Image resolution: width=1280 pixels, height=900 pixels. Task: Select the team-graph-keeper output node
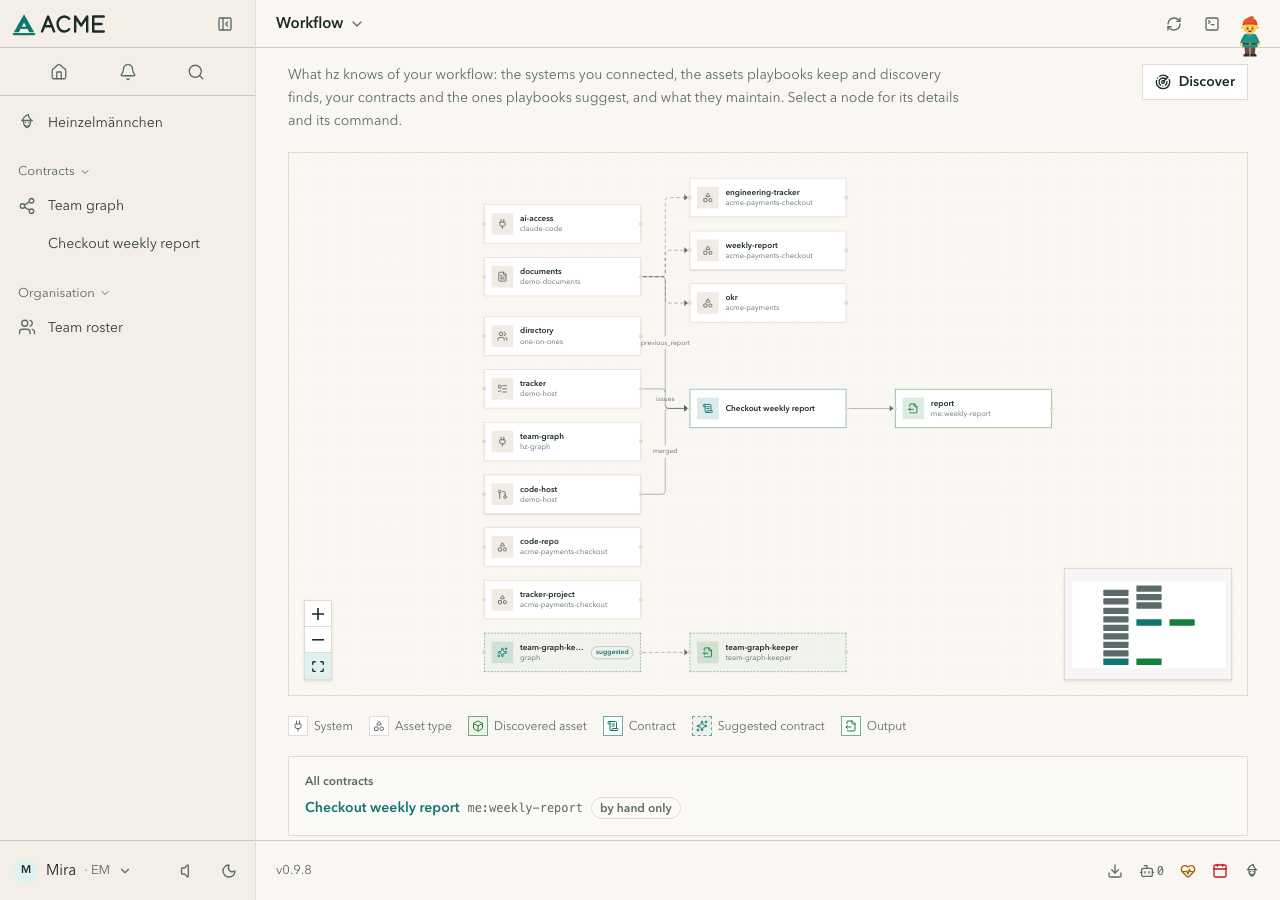click(768, 652)
